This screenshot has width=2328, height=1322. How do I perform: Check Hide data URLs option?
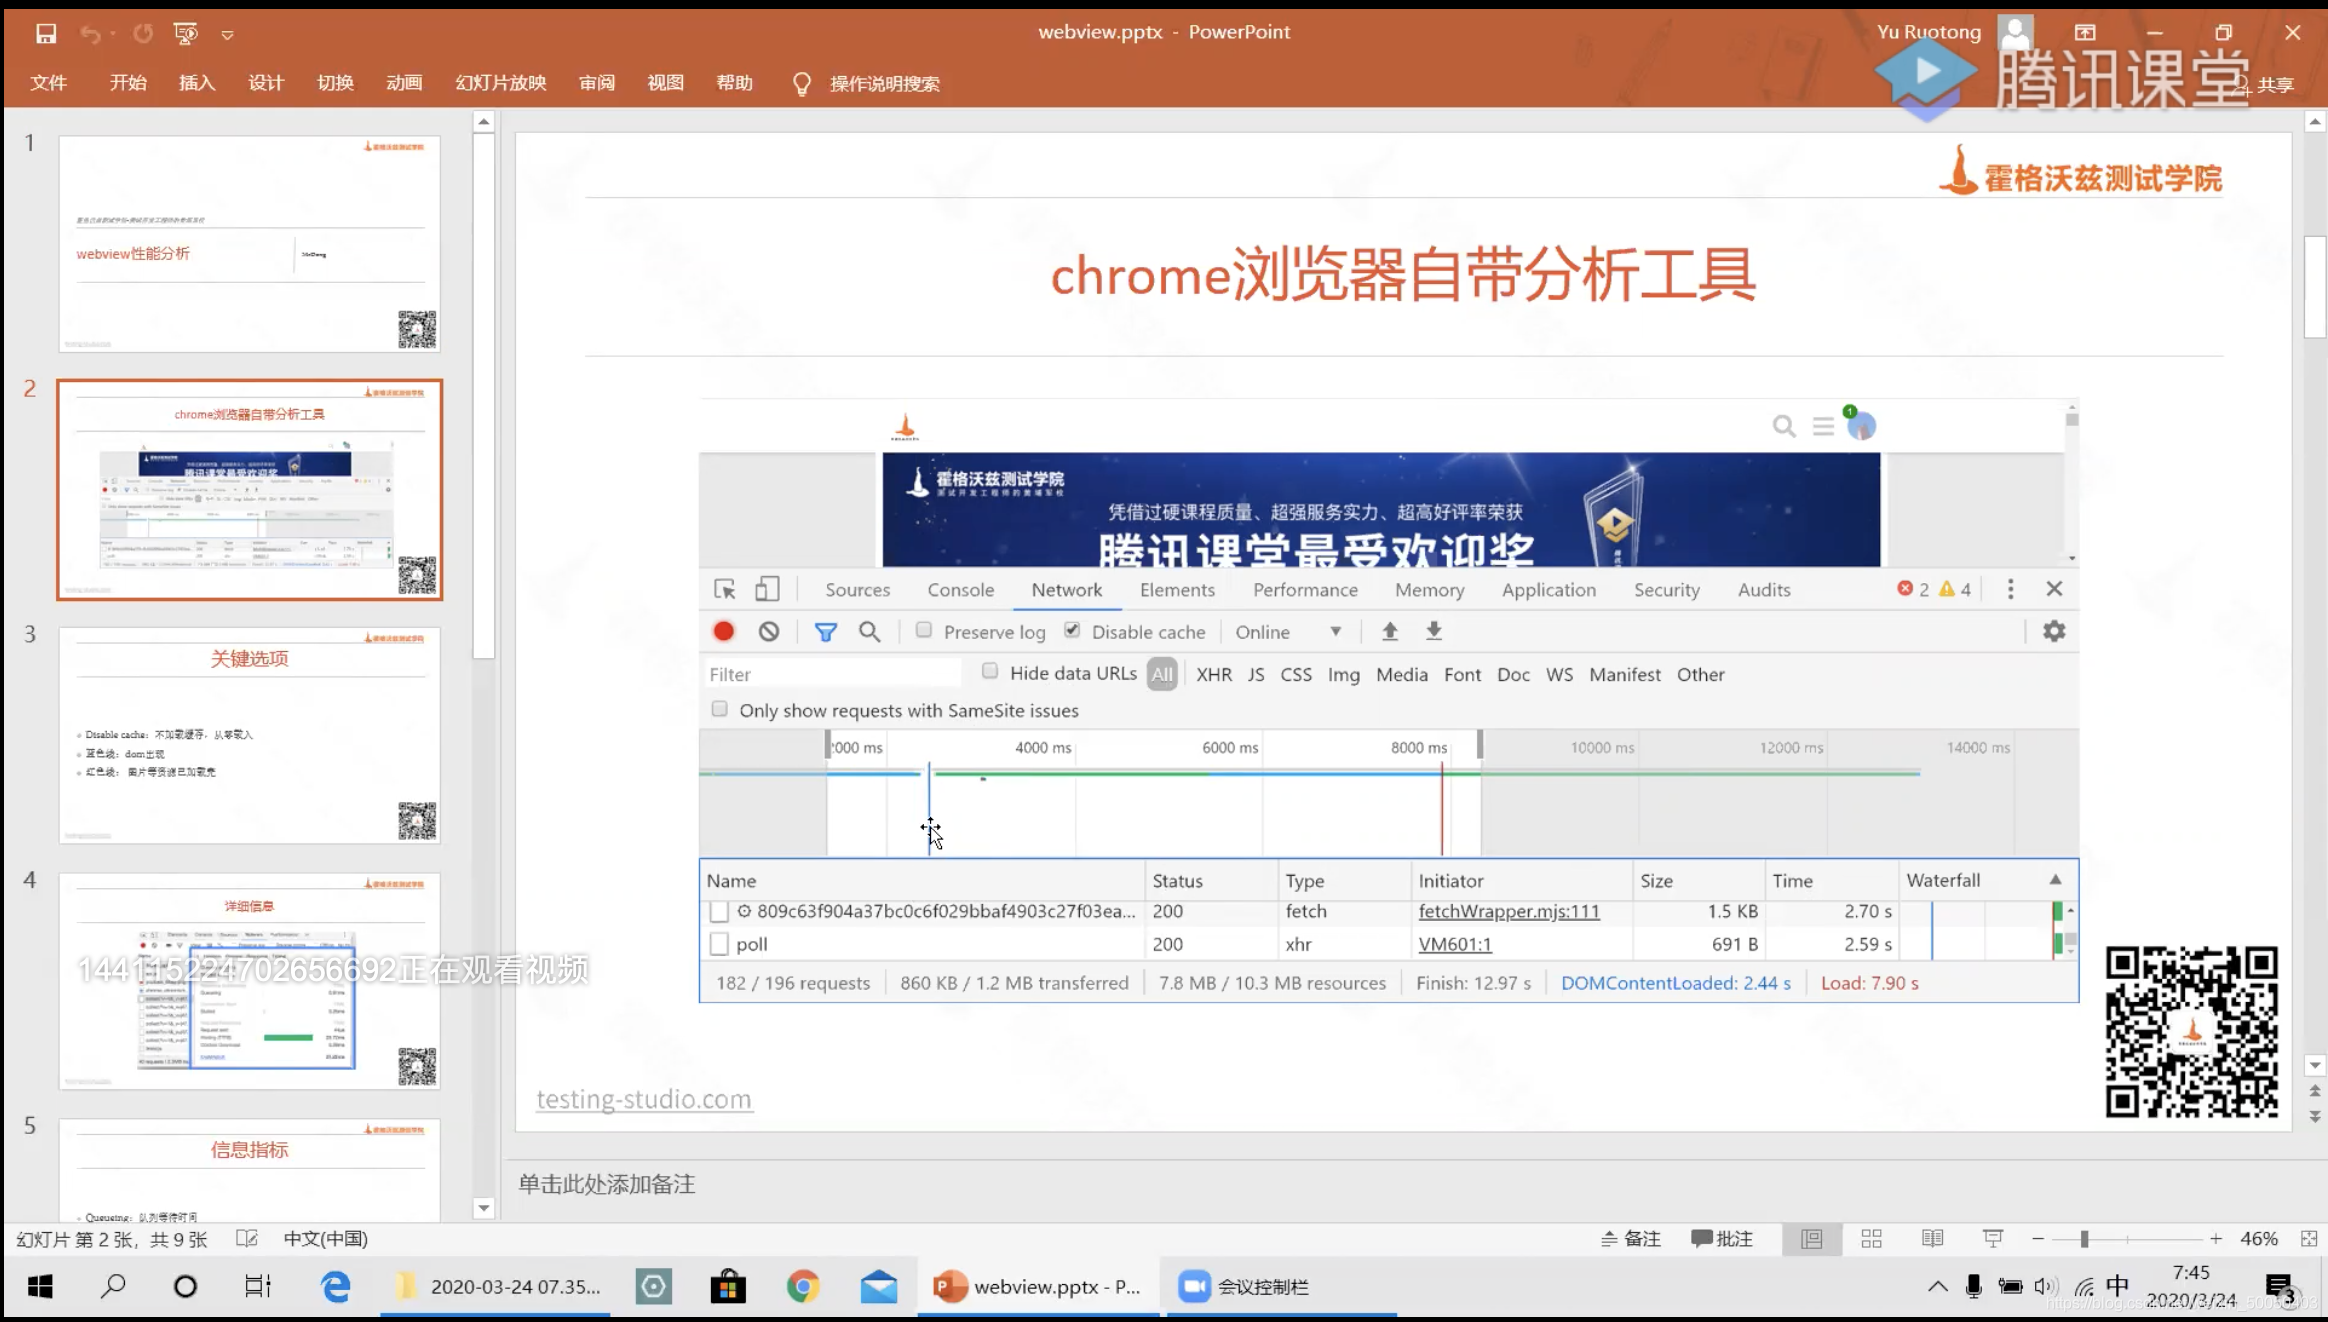989,672
